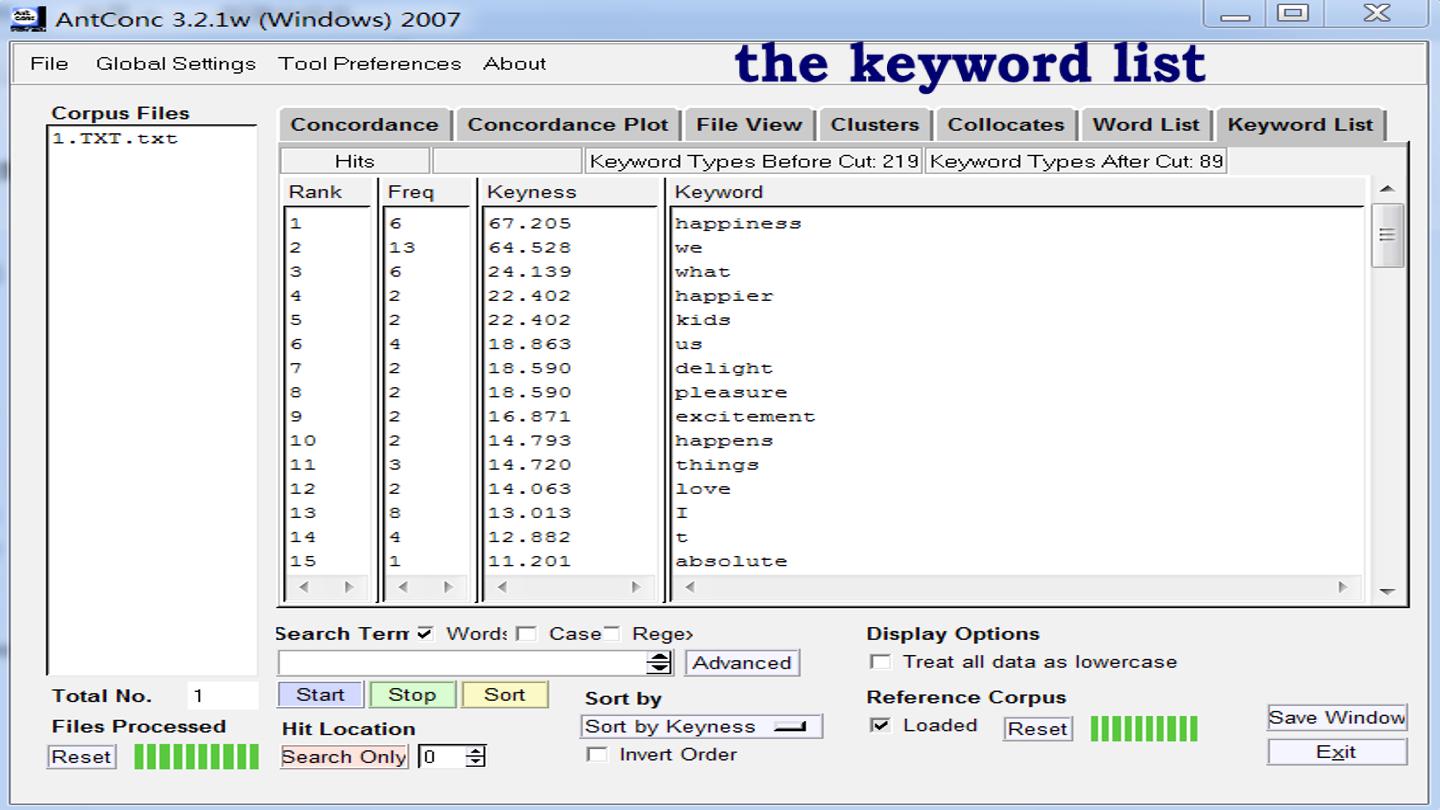This screenshot has width=1440, height=810.
Task: Open the Tool Preferences menu
Action: point(370,64)
